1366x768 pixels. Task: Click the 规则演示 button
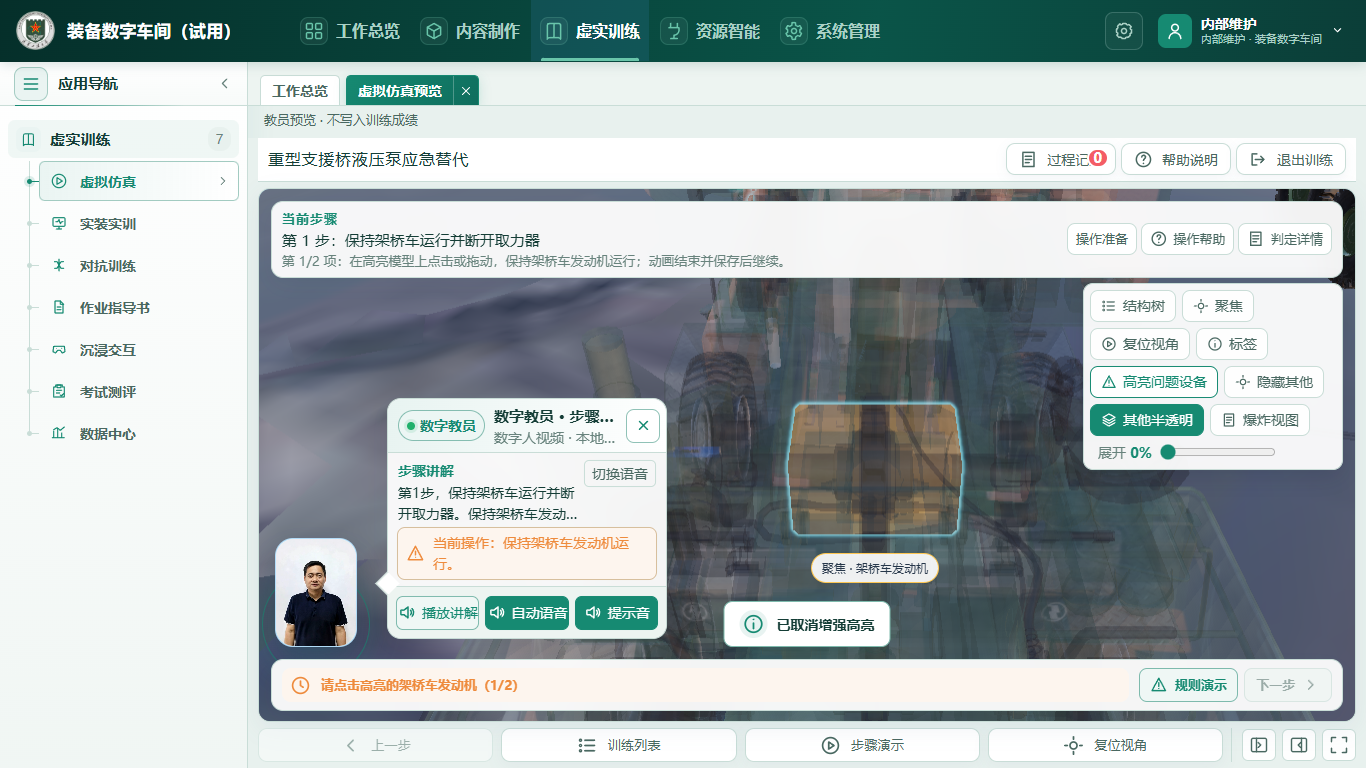coord(1189,685)
